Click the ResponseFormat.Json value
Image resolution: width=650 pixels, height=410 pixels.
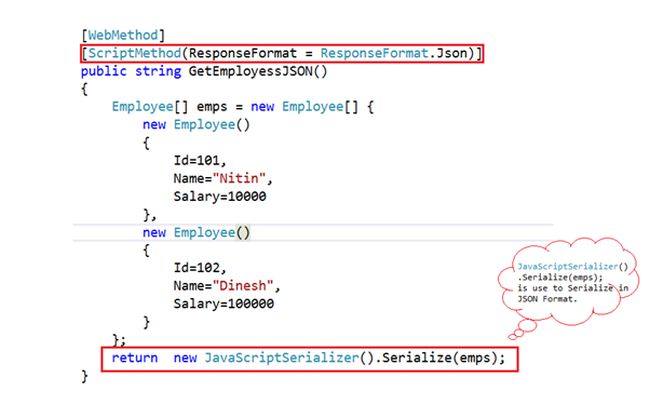coord(394,53)
